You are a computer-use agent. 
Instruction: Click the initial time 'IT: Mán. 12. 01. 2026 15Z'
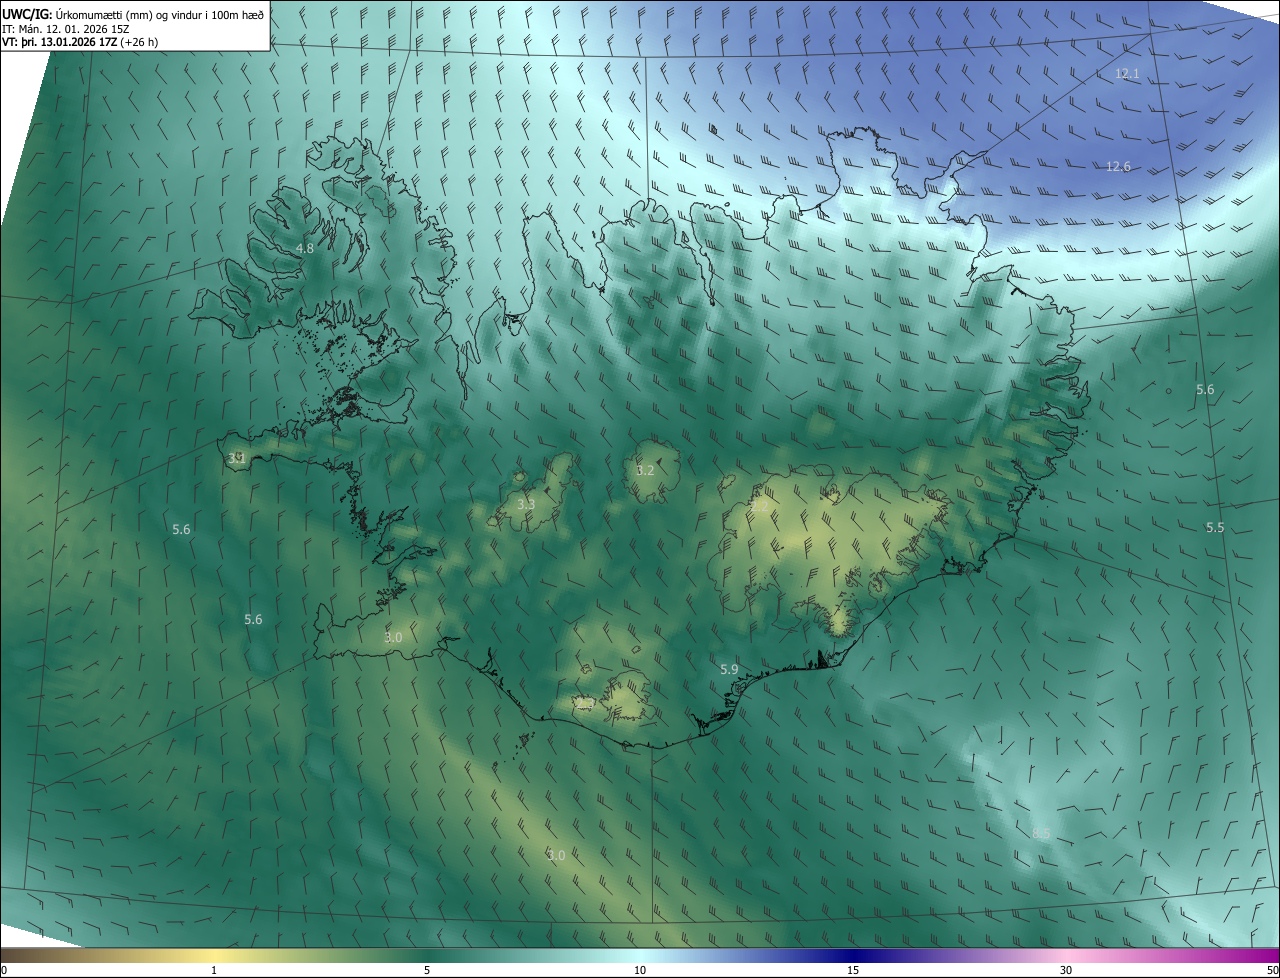click(x=65, y=28)
